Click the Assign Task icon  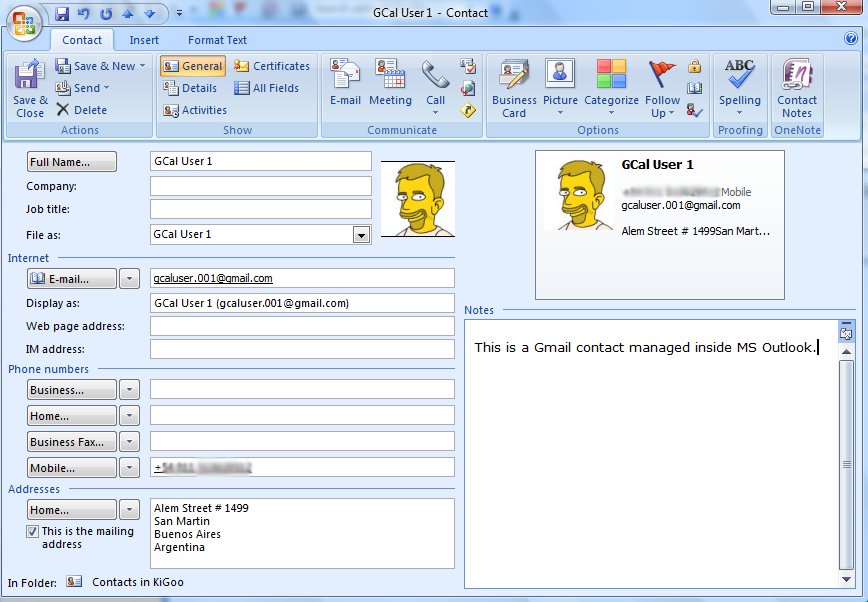pos(468,66)
